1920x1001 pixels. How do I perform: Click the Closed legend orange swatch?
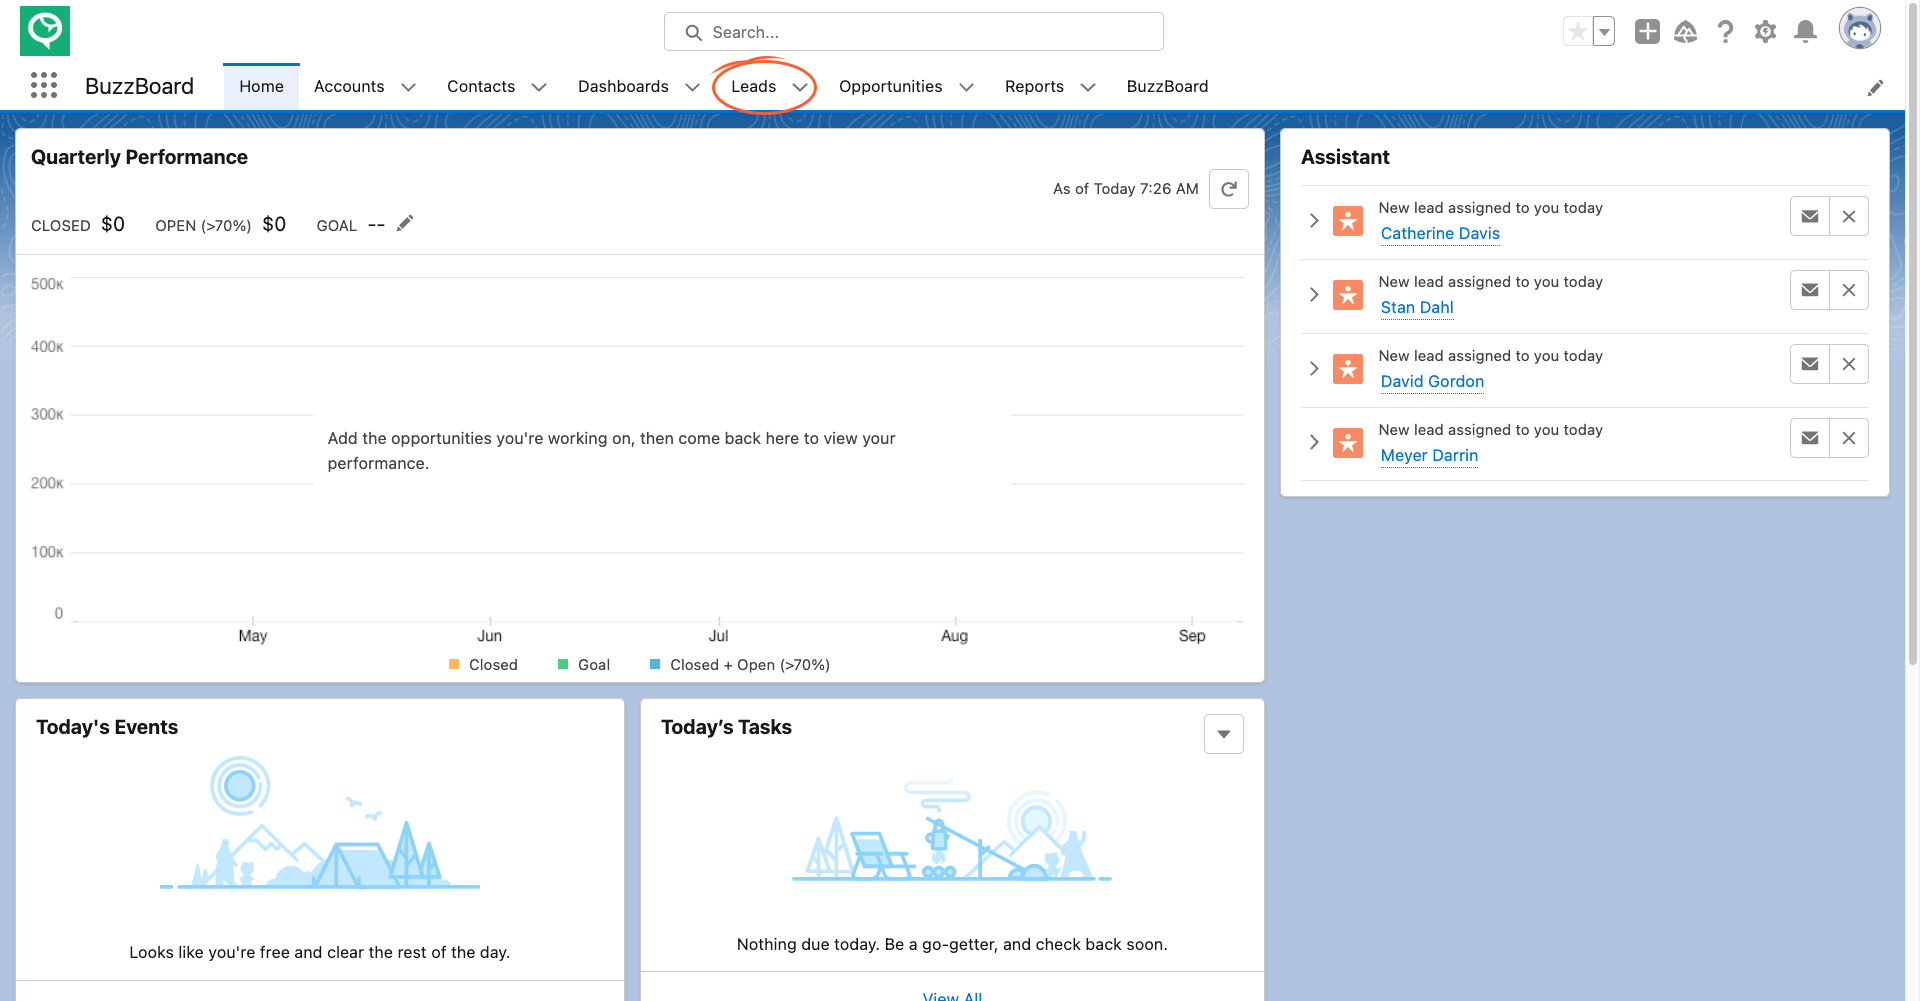tap(454, 664)
